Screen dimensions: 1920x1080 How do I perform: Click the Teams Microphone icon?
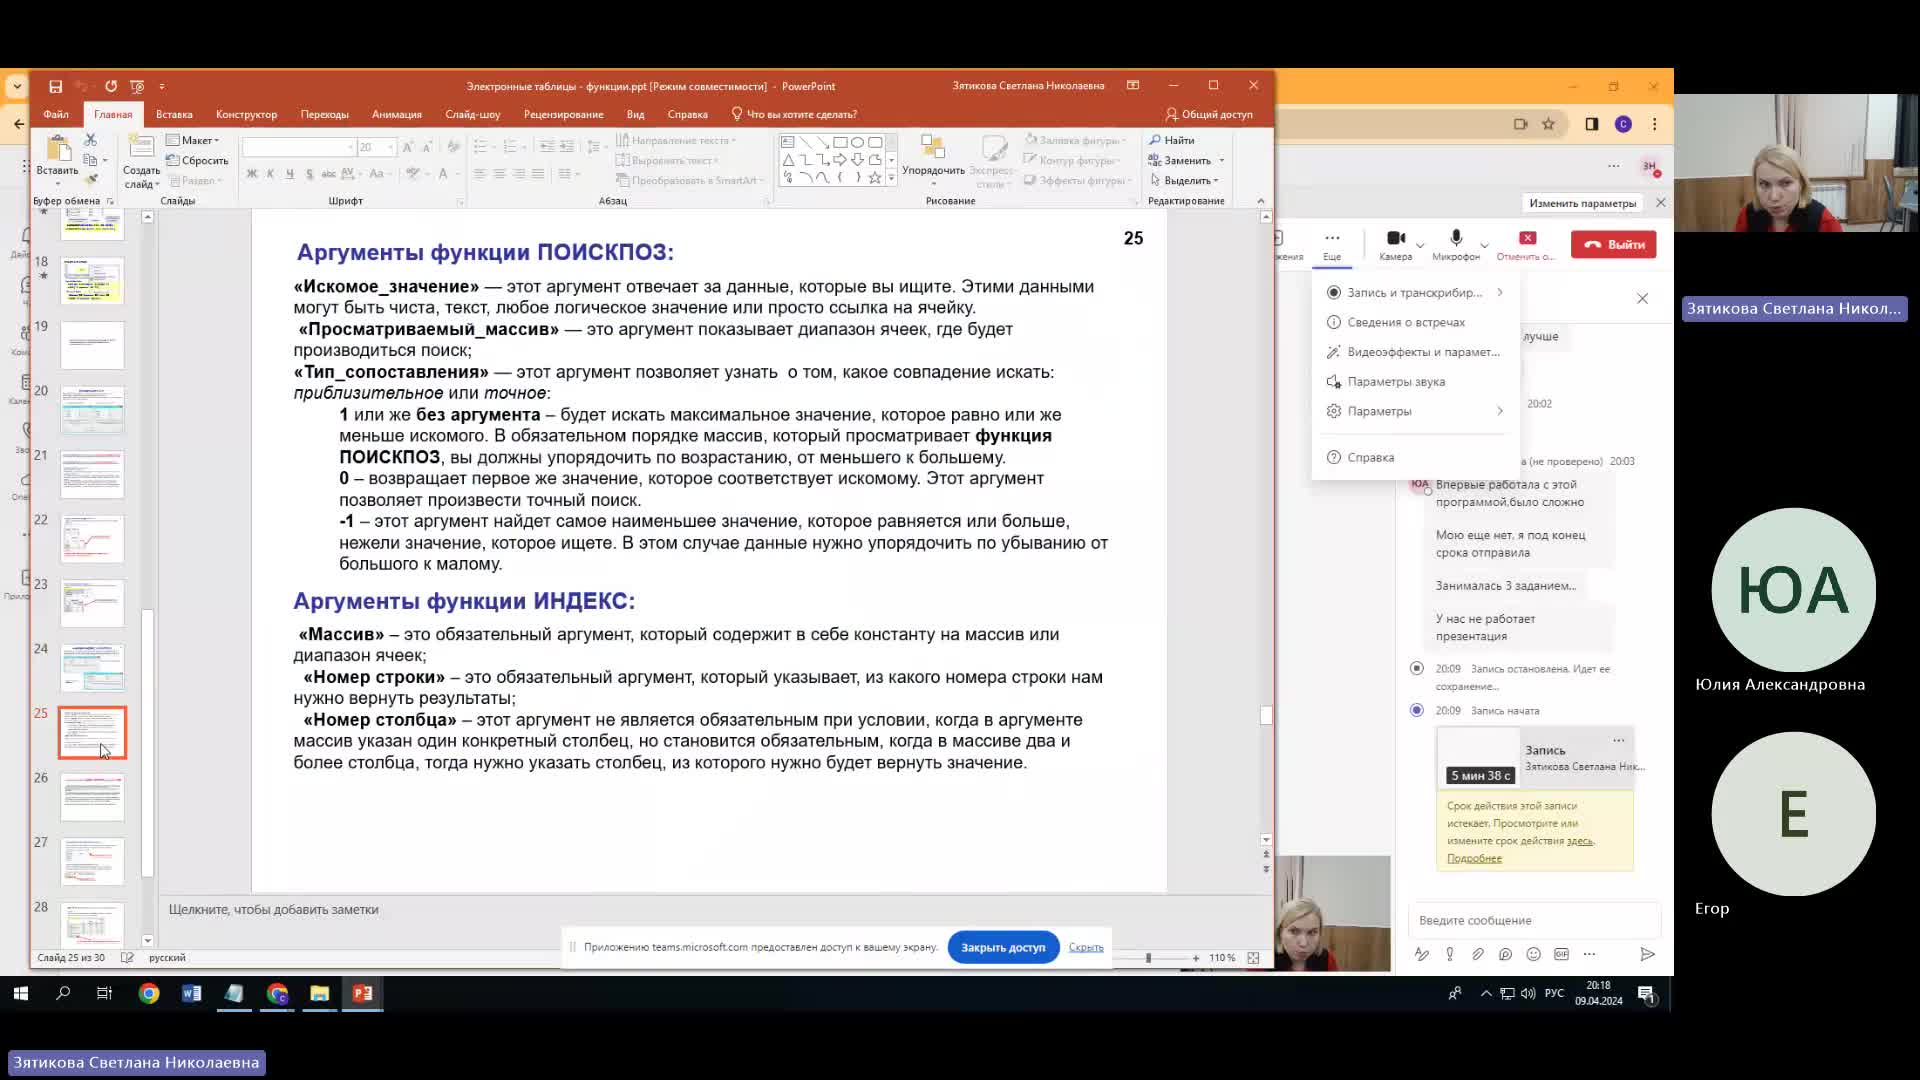[1456, 238]
